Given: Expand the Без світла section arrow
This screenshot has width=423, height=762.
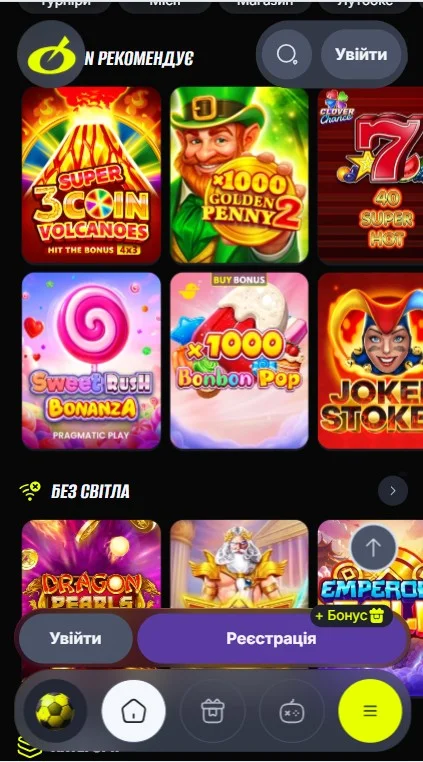Looking at the screenshot, I should [393, 491].
